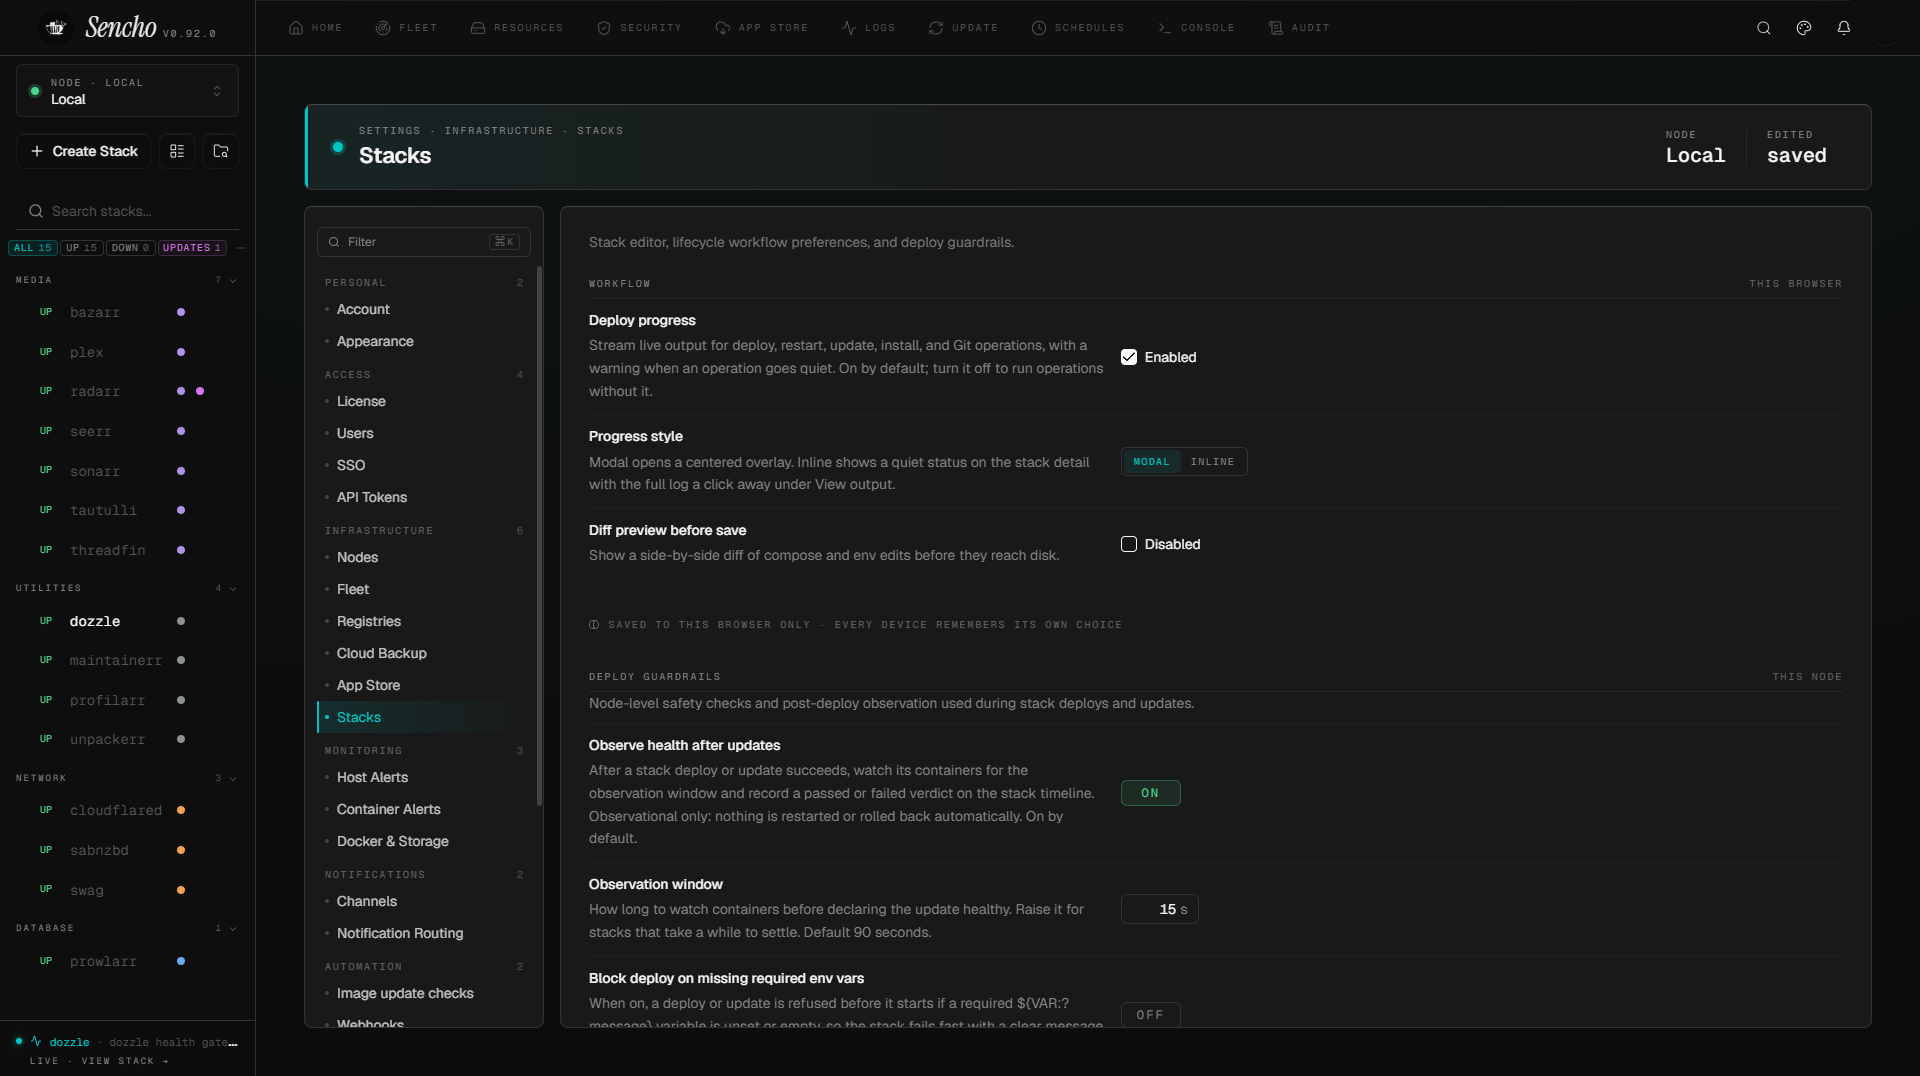Toggle the Deploy progress Enabled checkbox
Screen dimensions: 1920x1076
[x=1129, y=357]
